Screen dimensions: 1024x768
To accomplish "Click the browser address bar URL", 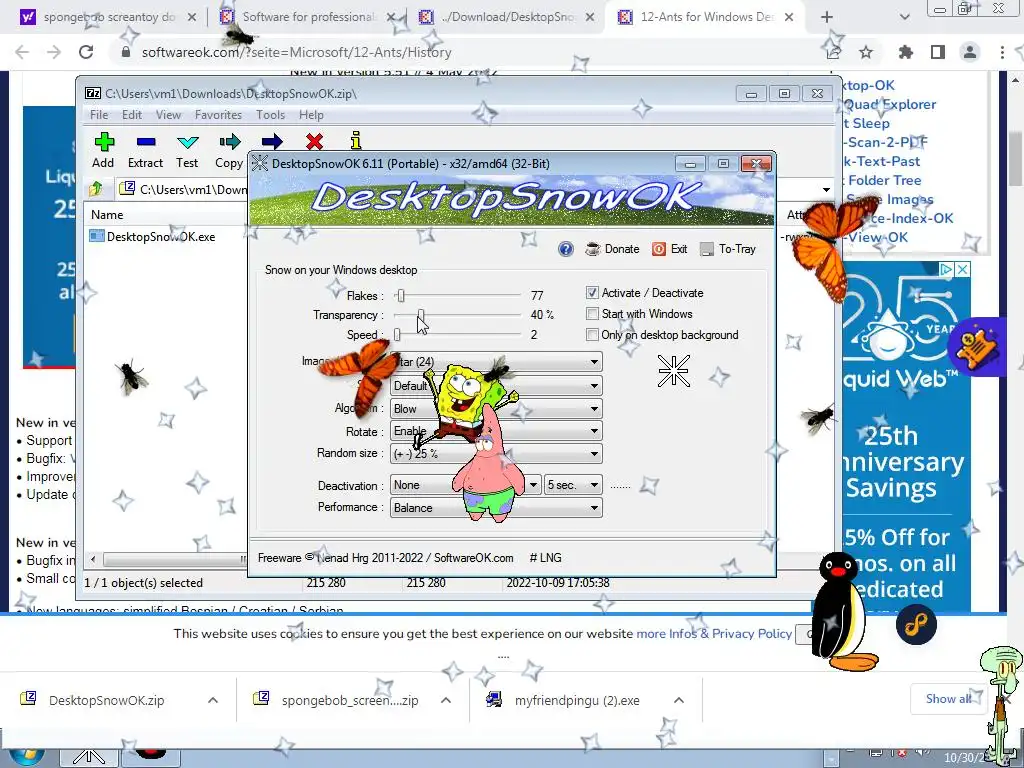I will point(296,52).
